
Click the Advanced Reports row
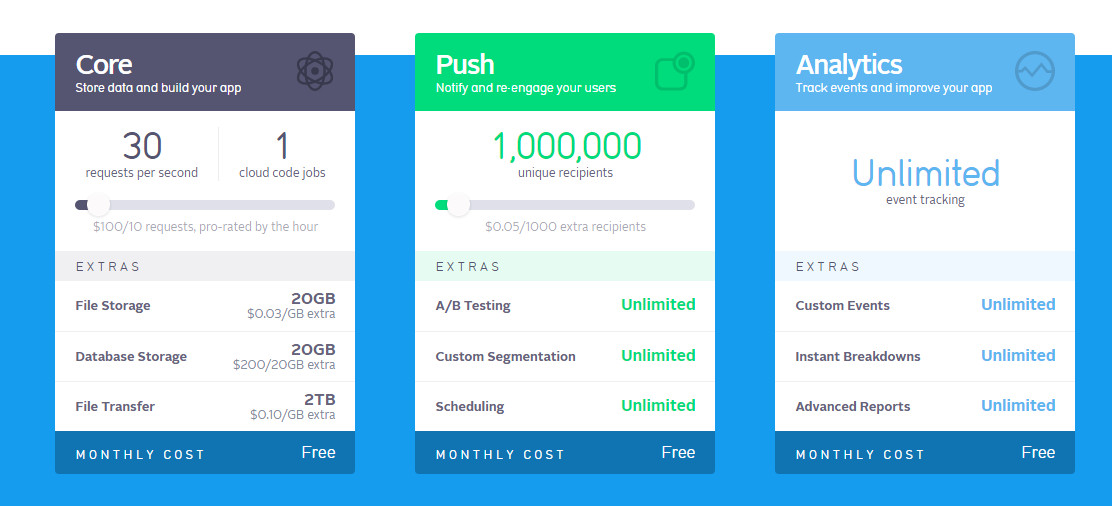(x=925, y=407)
